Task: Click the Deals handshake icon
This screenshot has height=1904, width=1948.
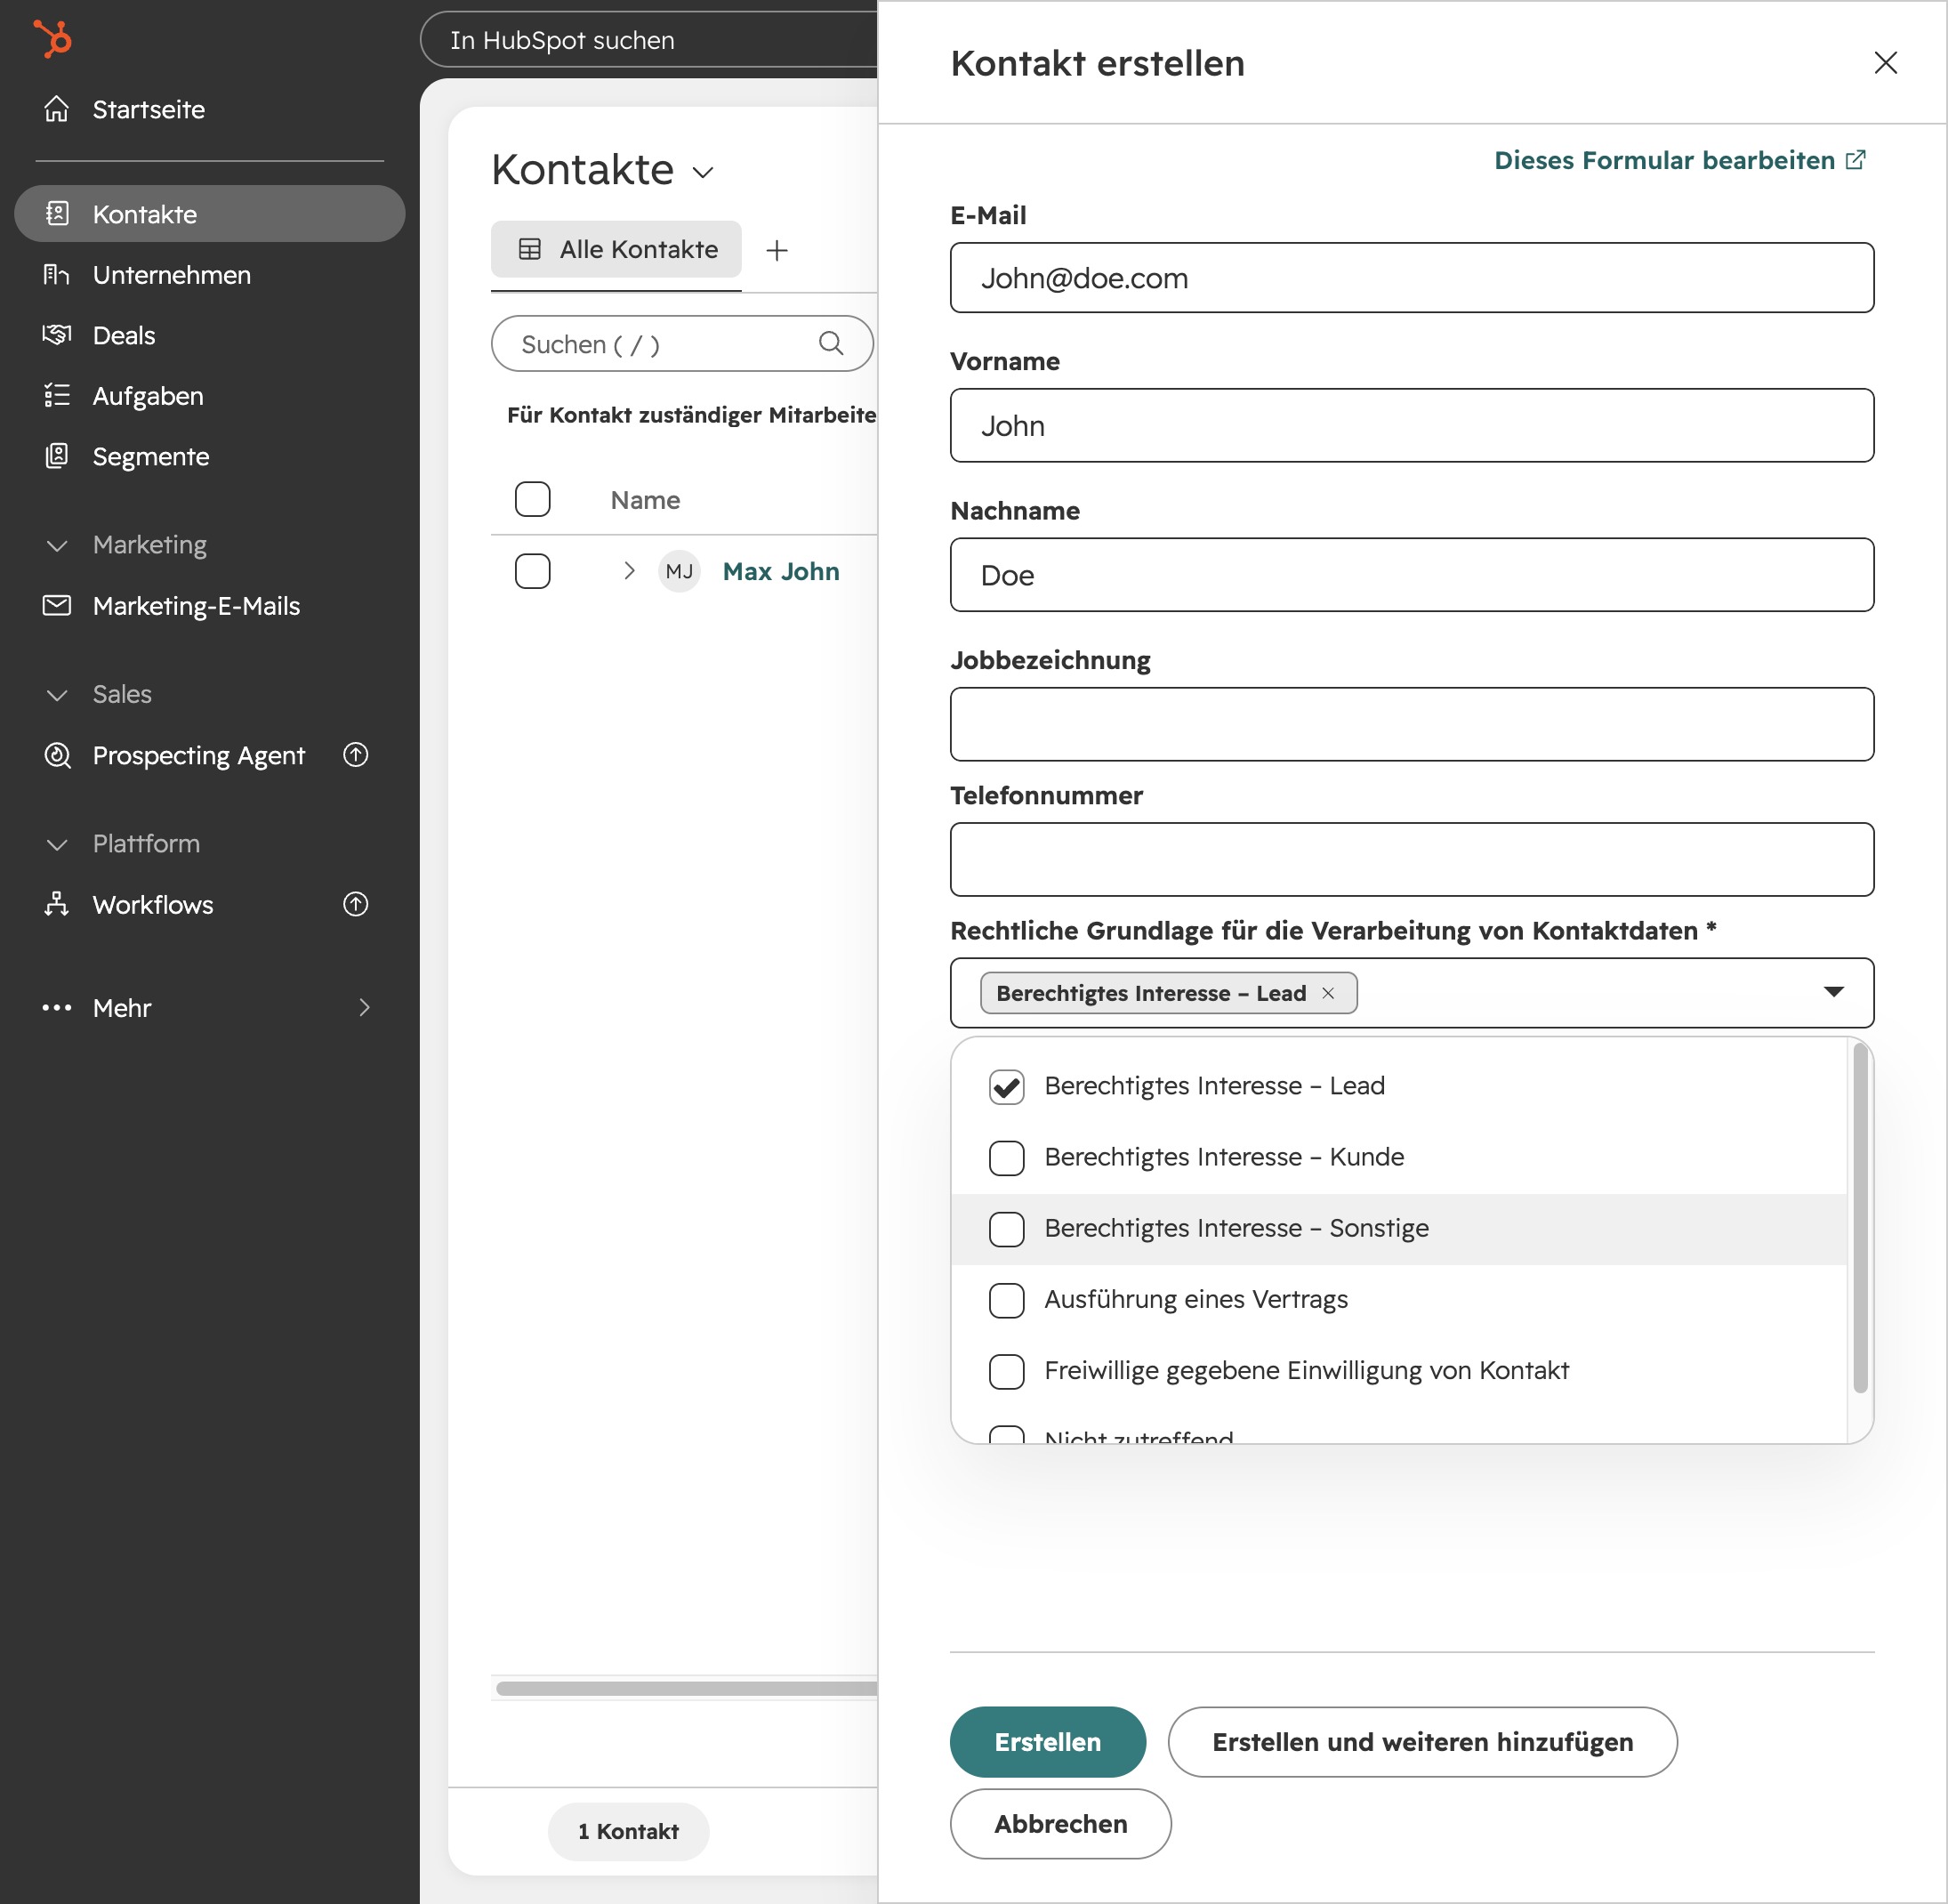Action: pos(57,335)
